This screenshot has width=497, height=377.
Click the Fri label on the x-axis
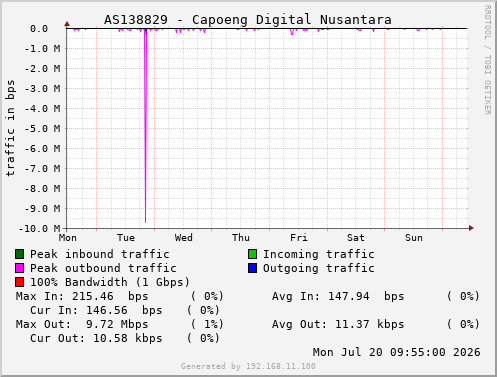coord(299,238)
